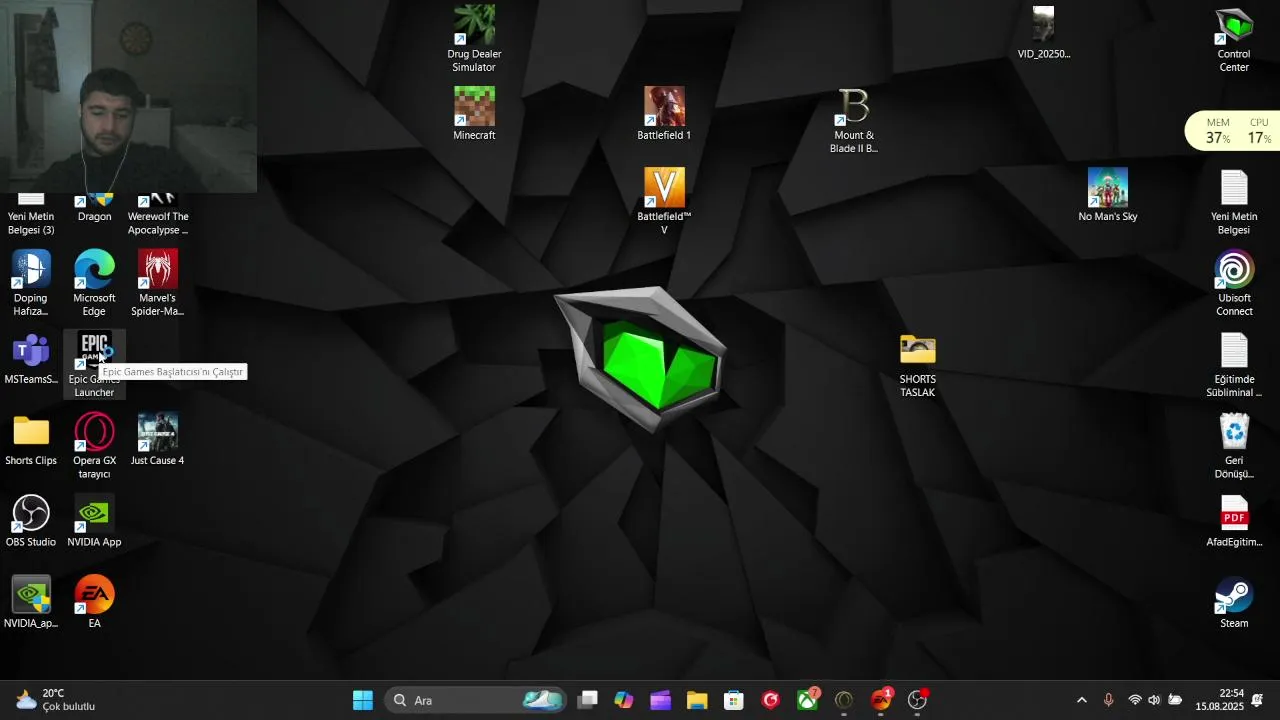Open the Geri Dönüşüm recycle bin

pyautogui.click(x=1234, y=446)
